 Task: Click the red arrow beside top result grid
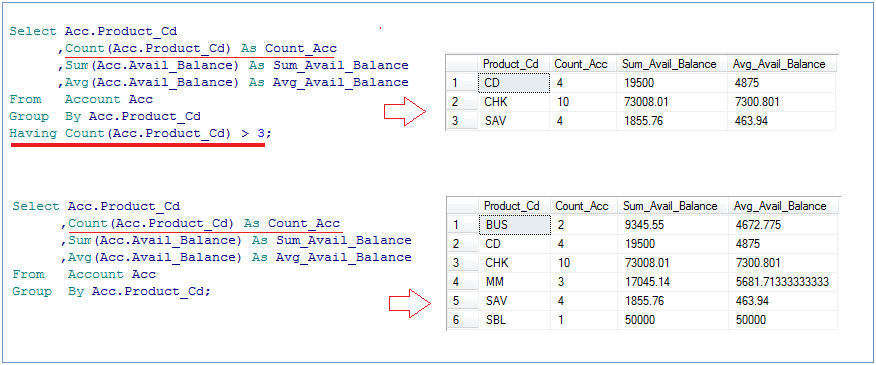[405, 112]
